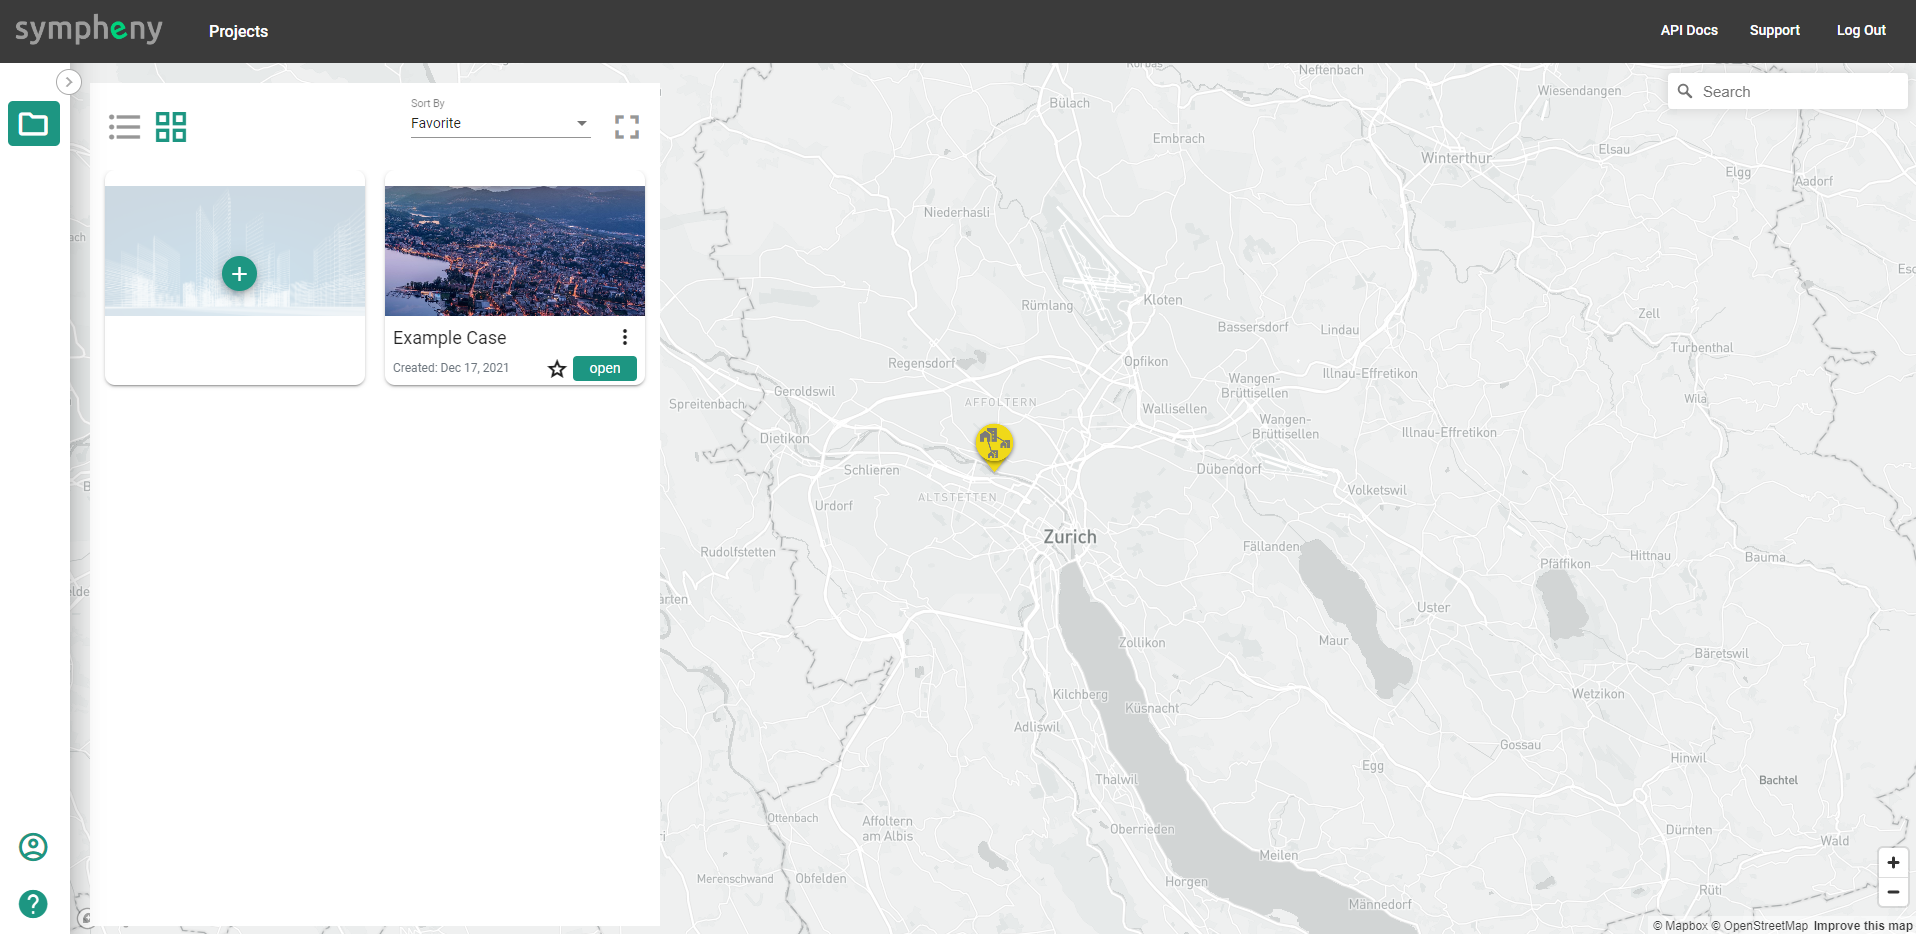1916x934 pixels.
Task: Open the Example Case options menu
Action: pos(625,338)
